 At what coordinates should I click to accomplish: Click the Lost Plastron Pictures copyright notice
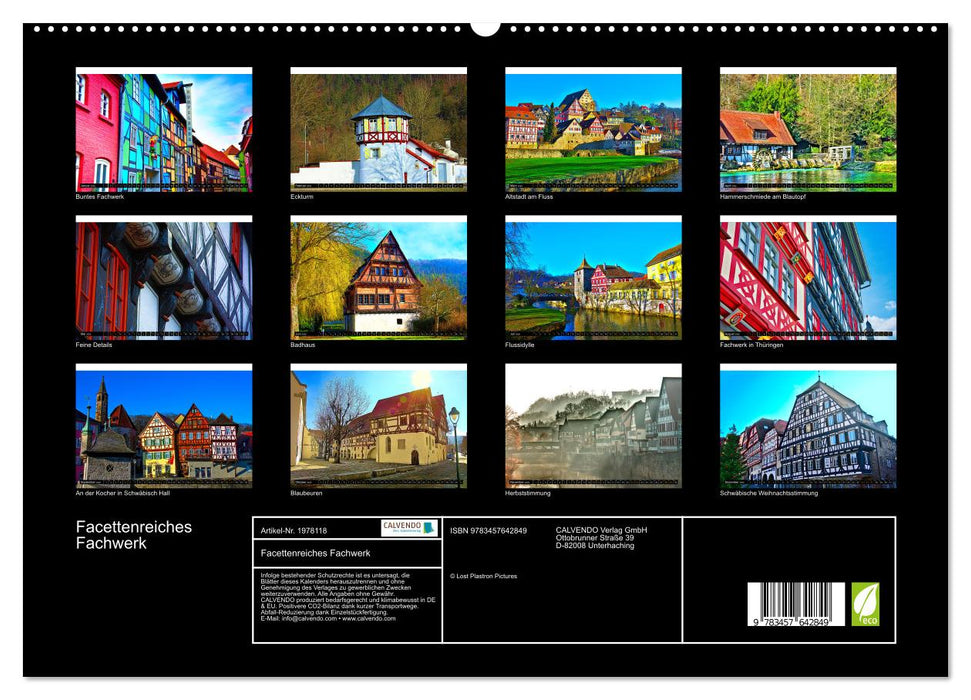click(484, 576)
